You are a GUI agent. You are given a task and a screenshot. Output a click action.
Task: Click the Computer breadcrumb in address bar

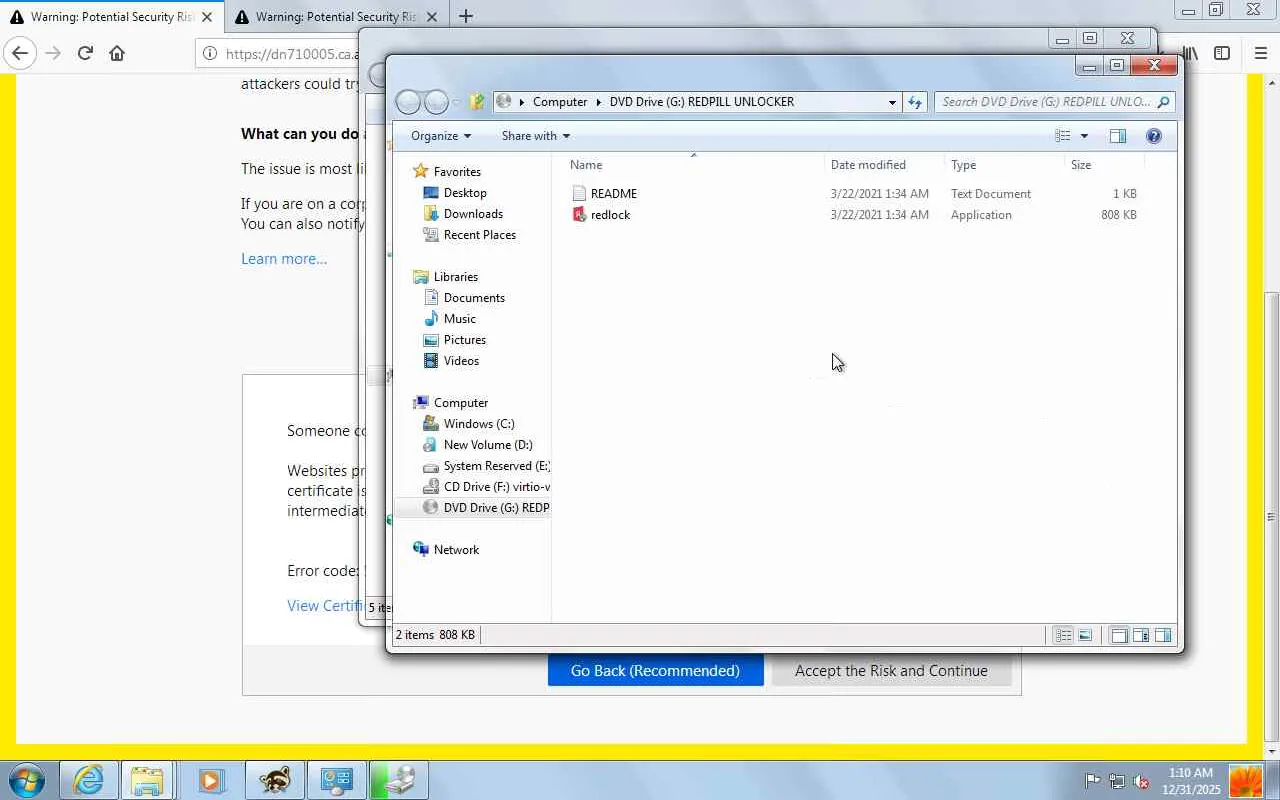click(x=560, y=102)
